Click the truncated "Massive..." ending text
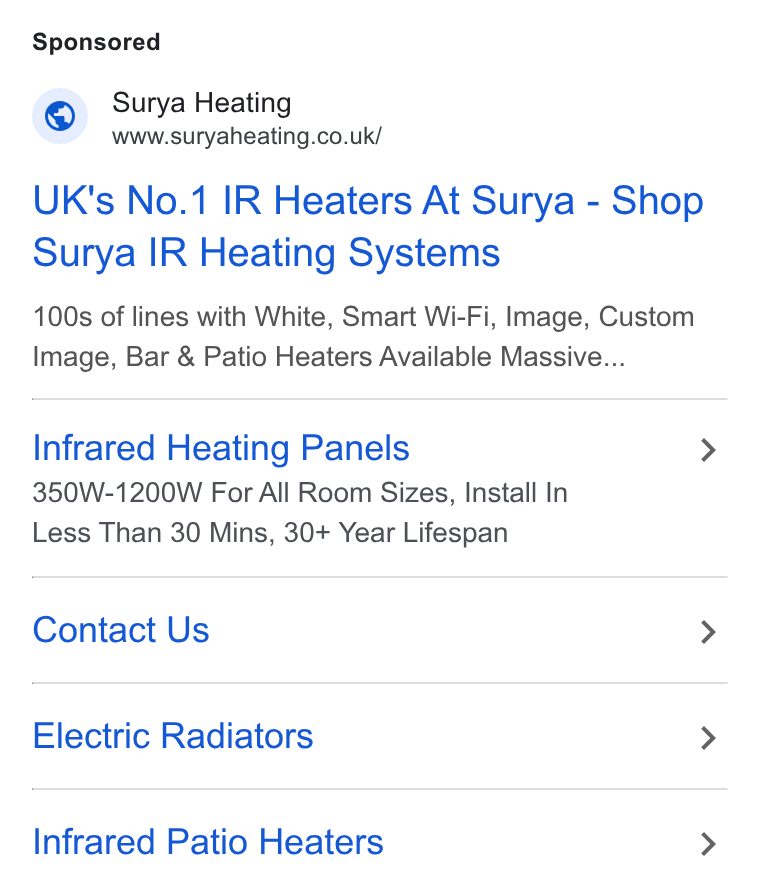760x894 pixels. [563, 357]
